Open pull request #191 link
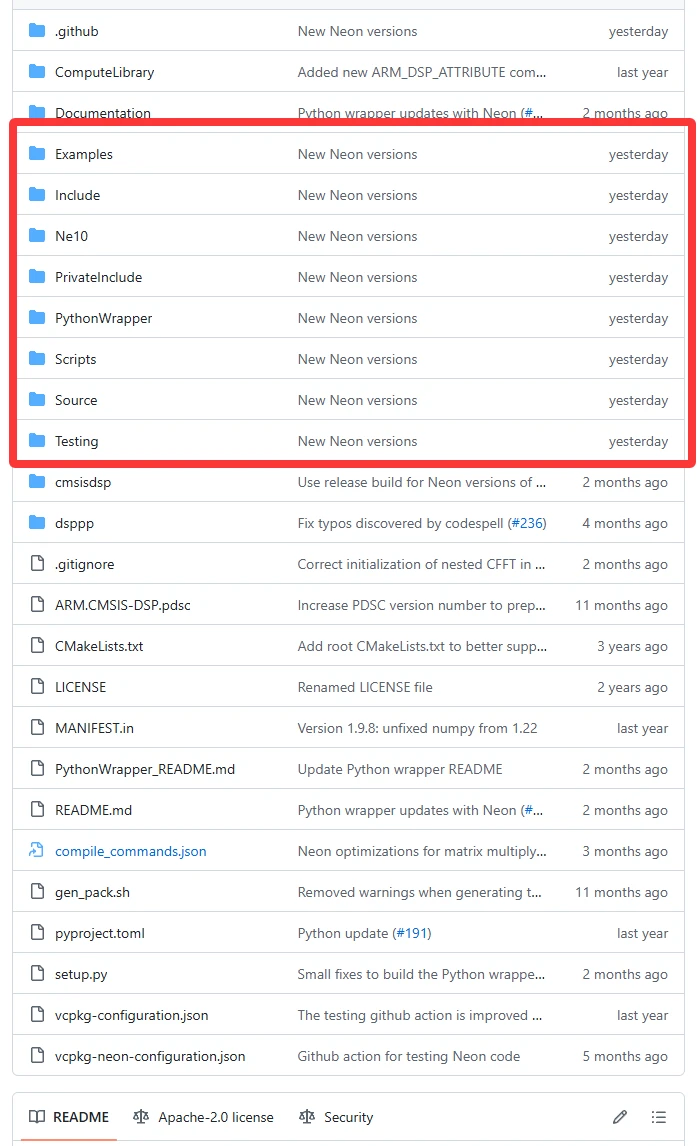Screen dimensions: 699x1146 click(411, 933)
